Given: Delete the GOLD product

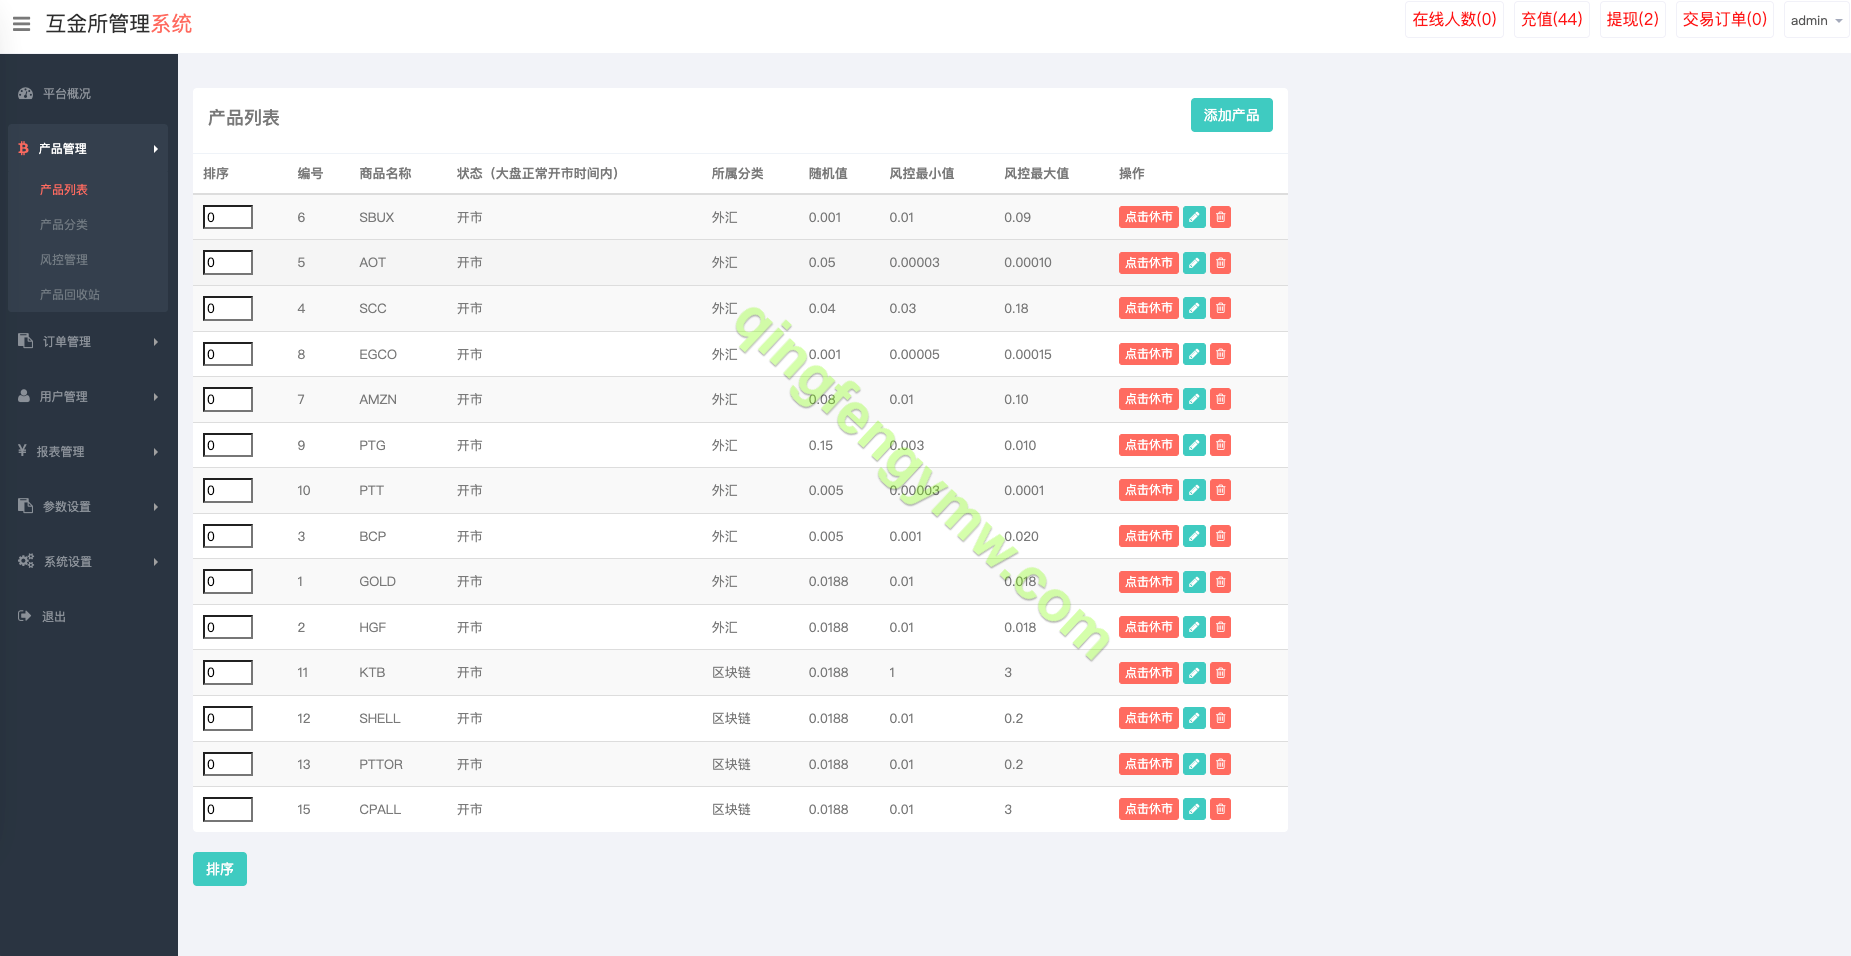Looking at the screenshot, I should [x=1220, y=582].
